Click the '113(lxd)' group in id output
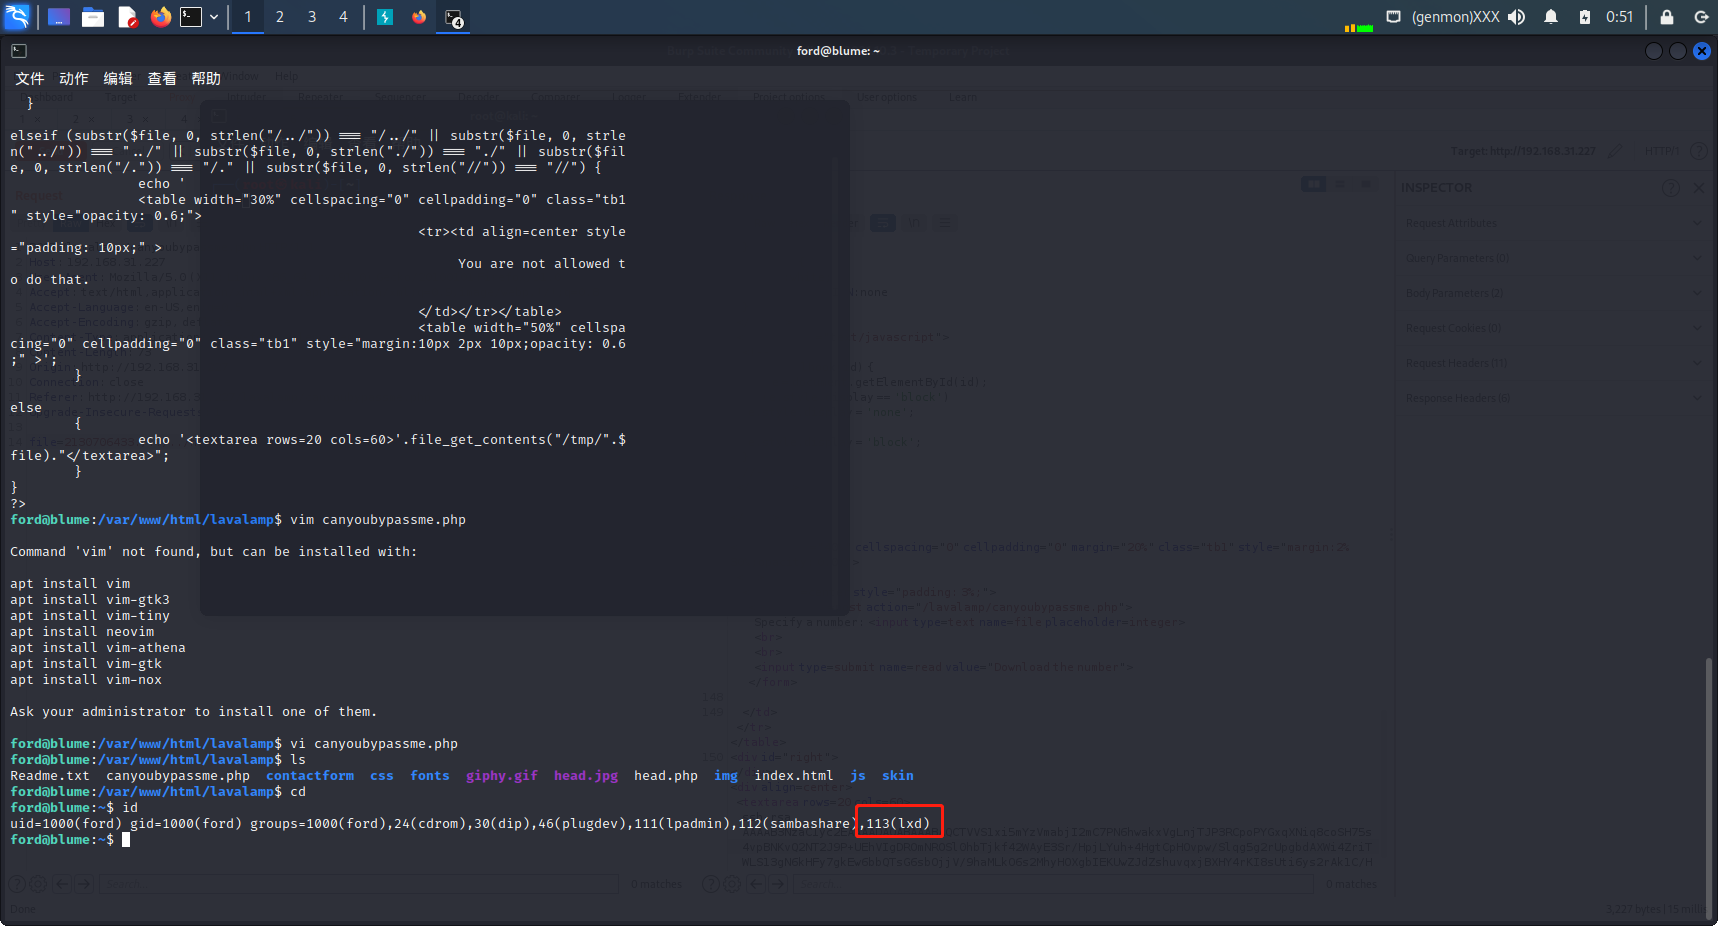This screenshot has width=1718, height=926. (898, 824)
